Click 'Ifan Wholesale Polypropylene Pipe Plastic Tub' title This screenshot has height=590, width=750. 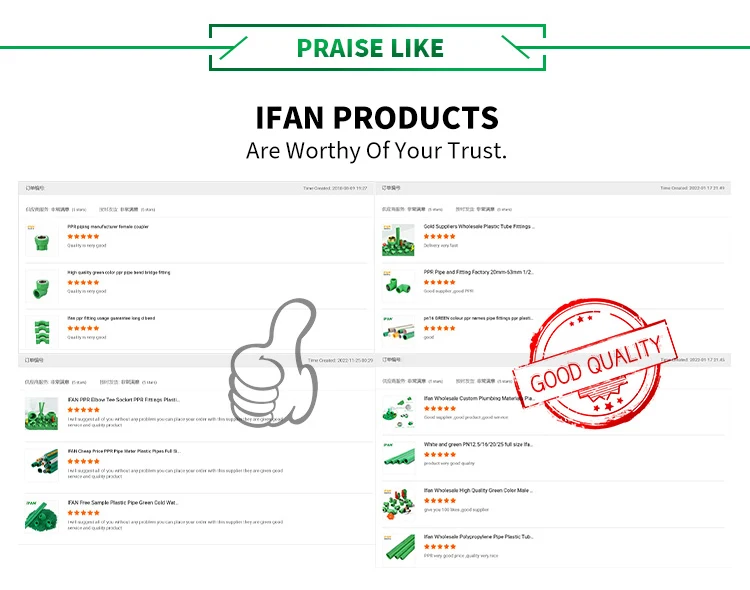478,536
